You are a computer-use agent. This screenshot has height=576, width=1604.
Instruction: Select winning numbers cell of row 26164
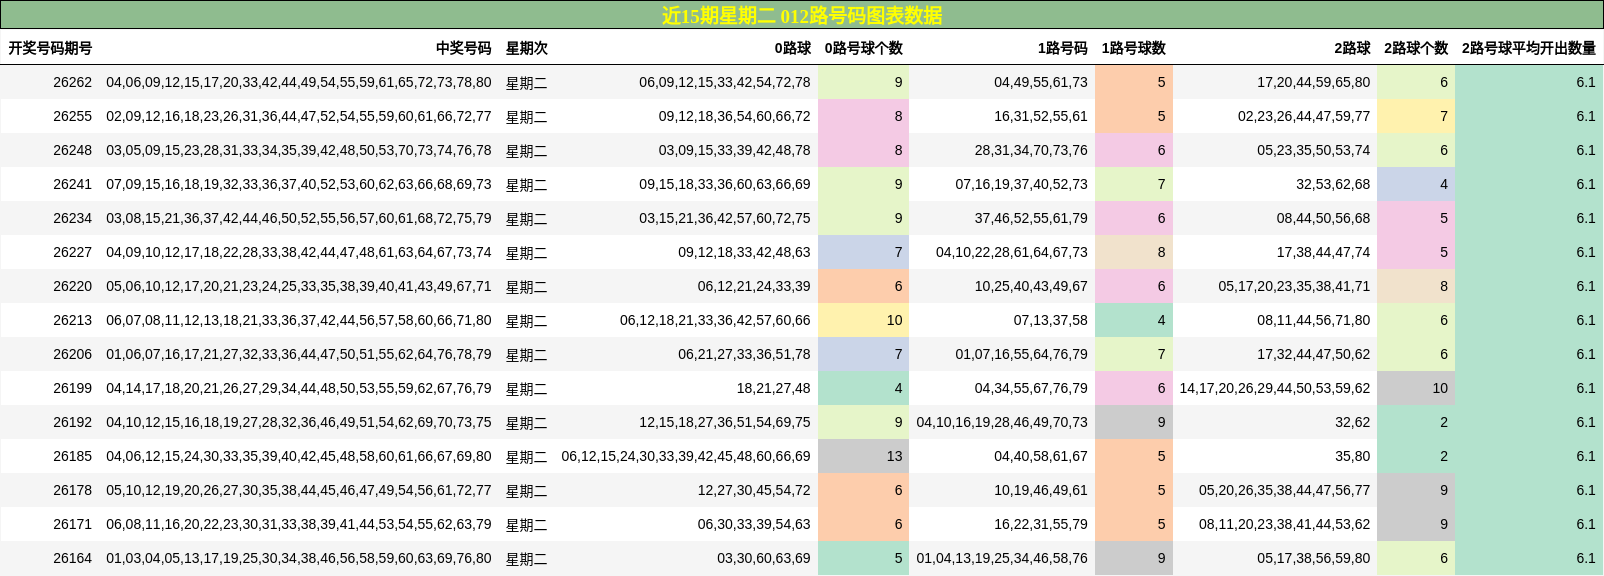[299, 558]
